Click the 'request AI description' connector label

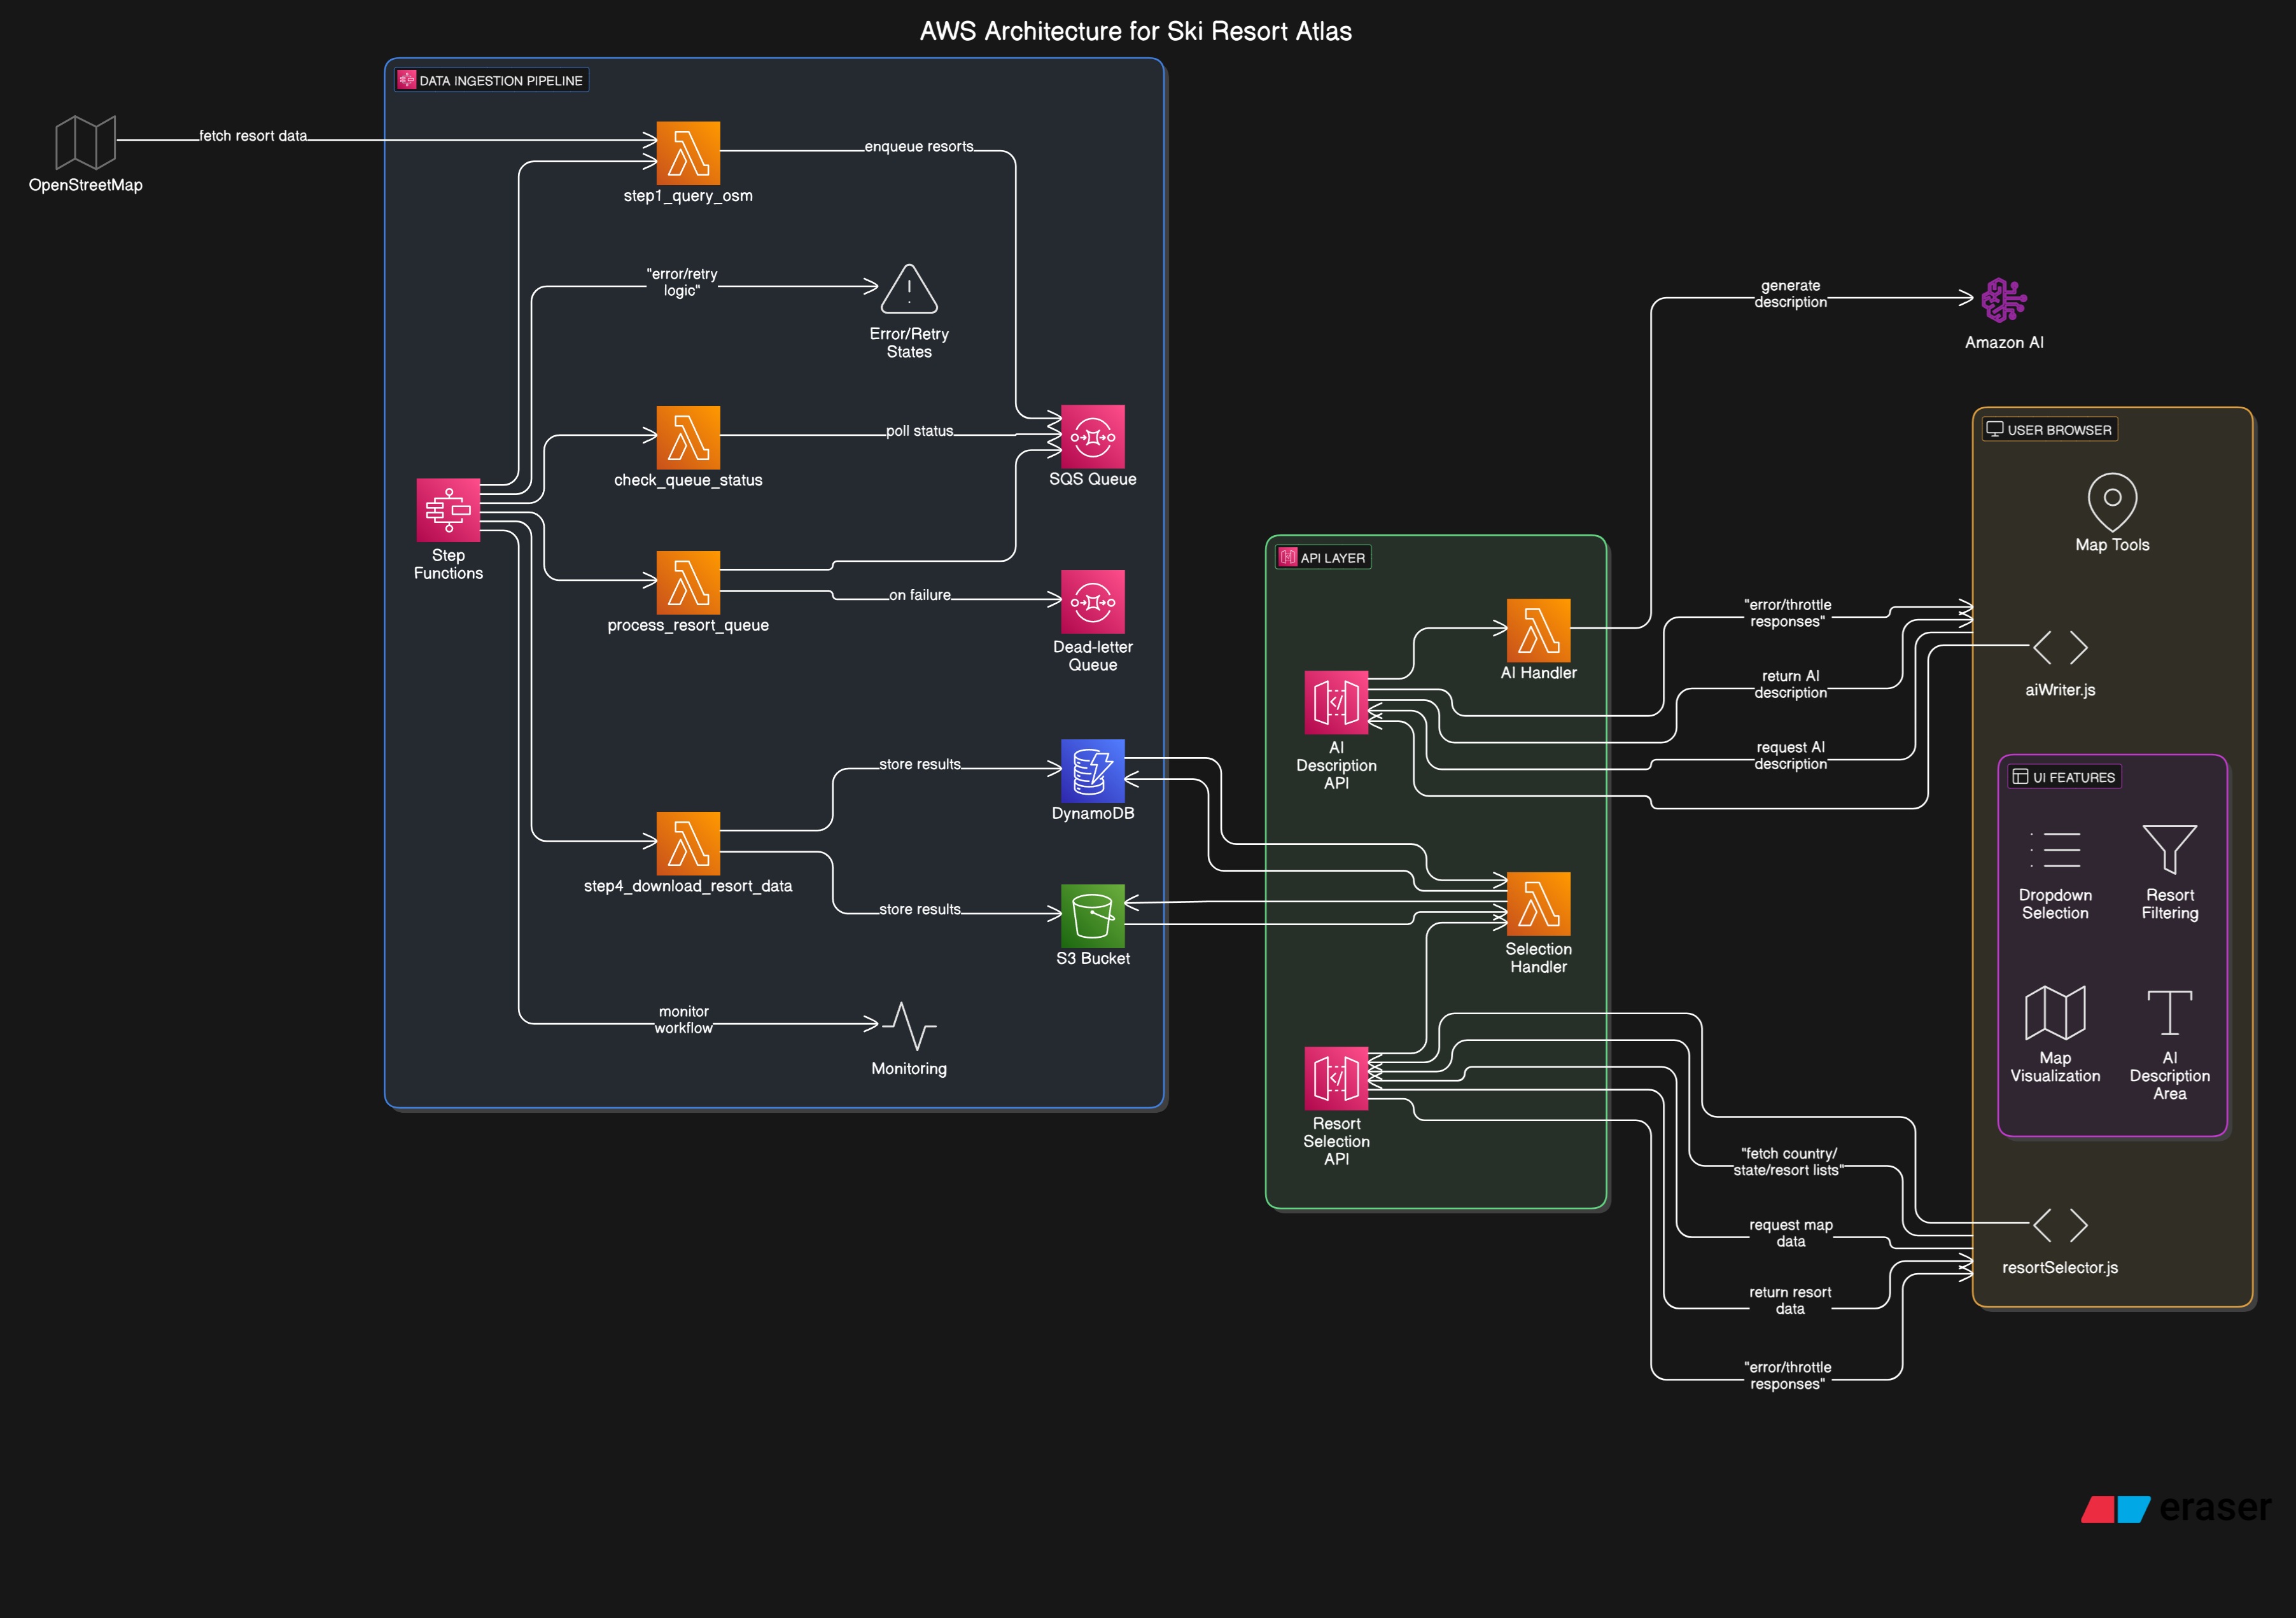(x=1790, y=755)
